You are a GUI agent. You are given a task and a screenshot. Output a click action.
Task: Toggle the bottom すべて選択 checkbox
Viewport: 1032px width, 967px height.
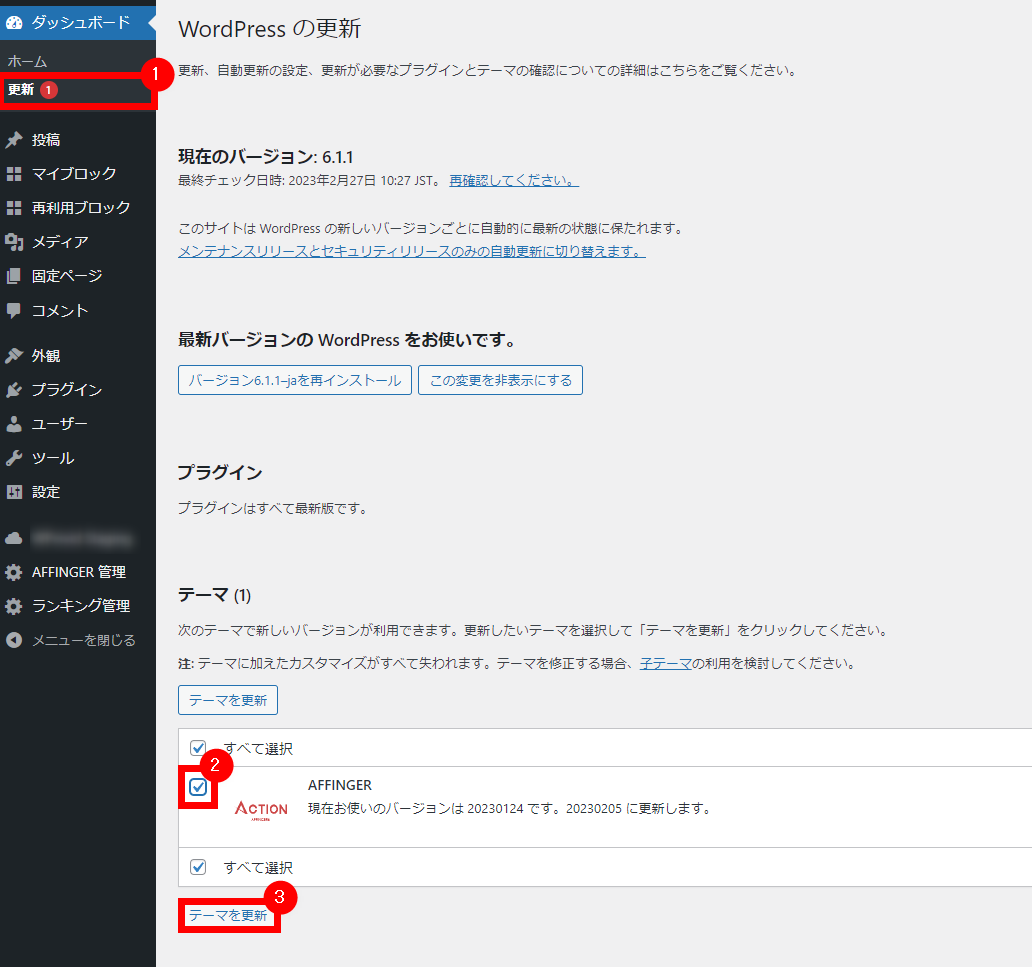(198, 867)
